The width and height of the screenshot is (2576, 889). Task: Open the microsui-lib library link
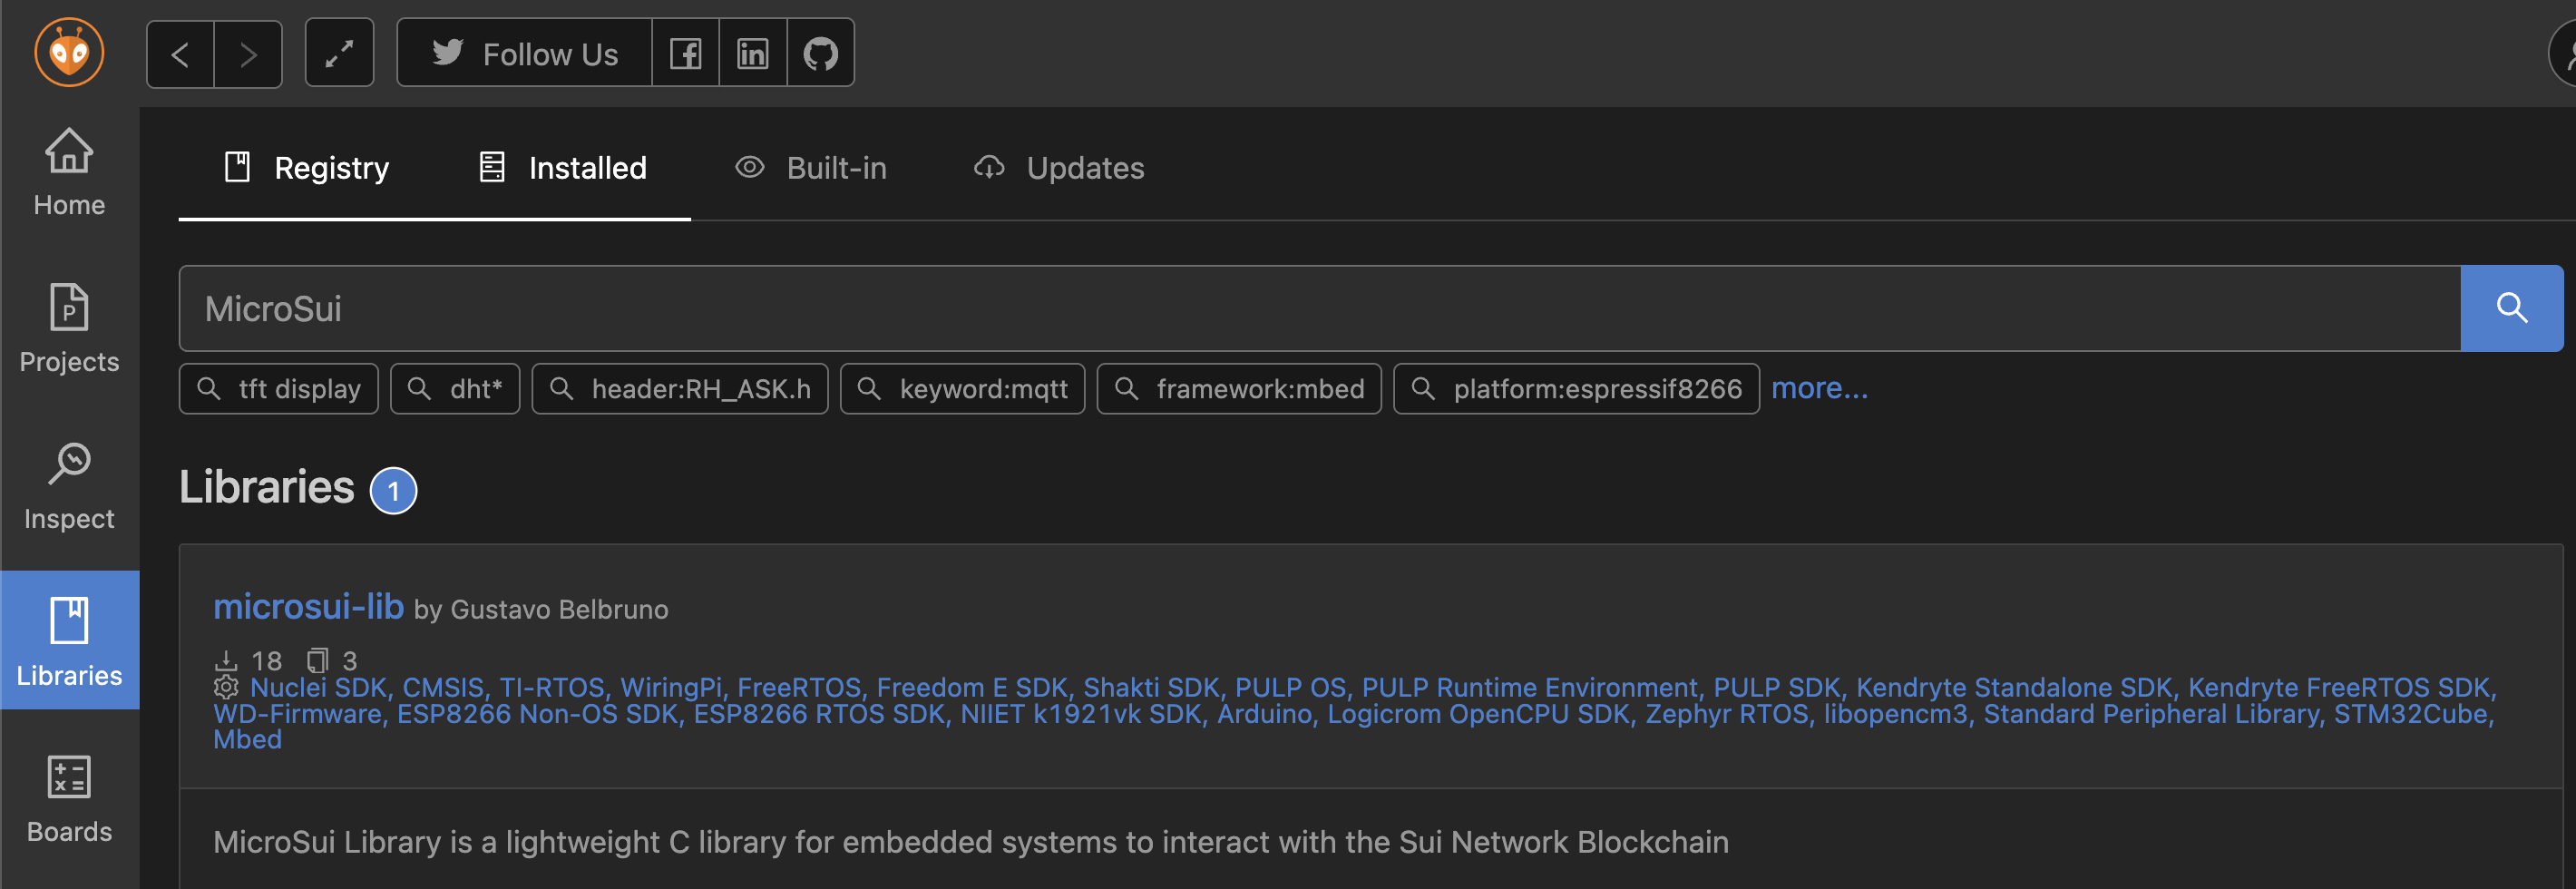coord(308,607)
